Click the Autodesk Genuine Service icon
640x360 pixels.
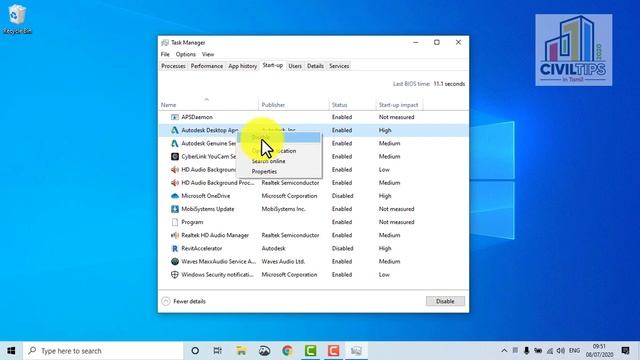[175, 143]
